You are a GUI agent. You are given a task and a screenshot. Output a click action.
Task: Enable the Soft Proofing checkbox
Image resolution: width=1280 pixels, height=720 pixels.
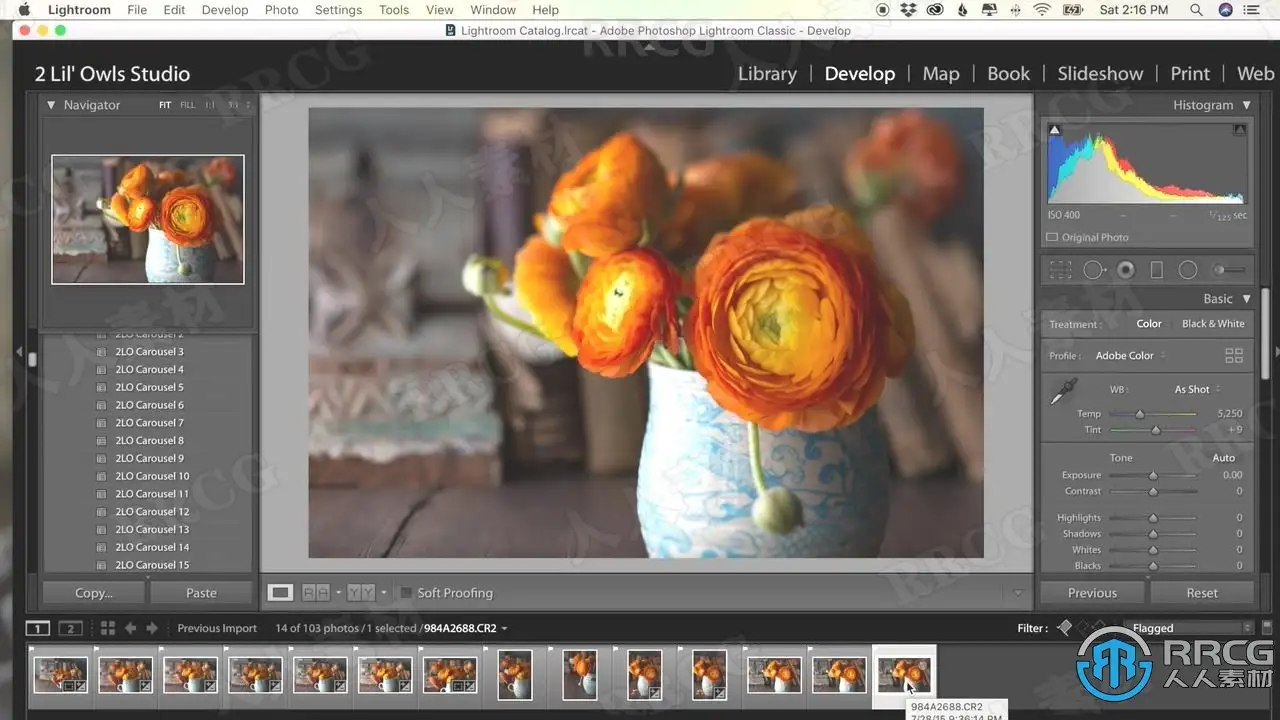(405, 593)
